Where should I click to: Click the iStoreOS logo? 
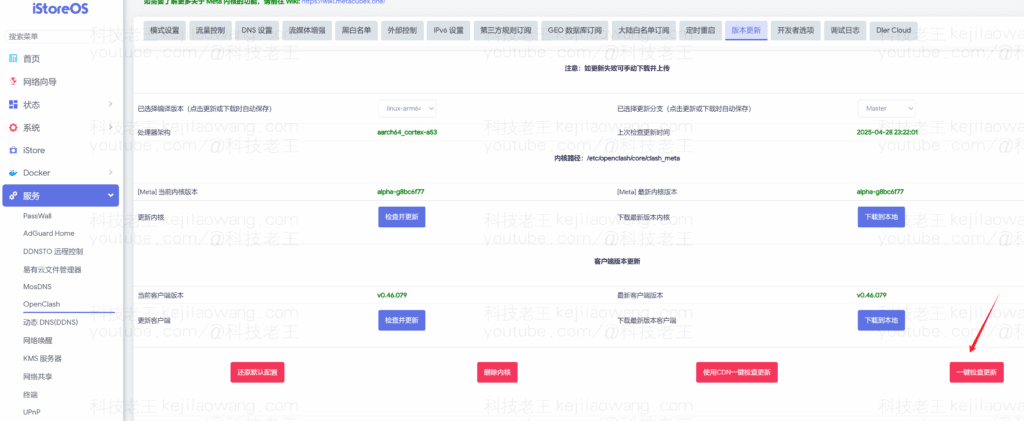(x=60, y=9)
